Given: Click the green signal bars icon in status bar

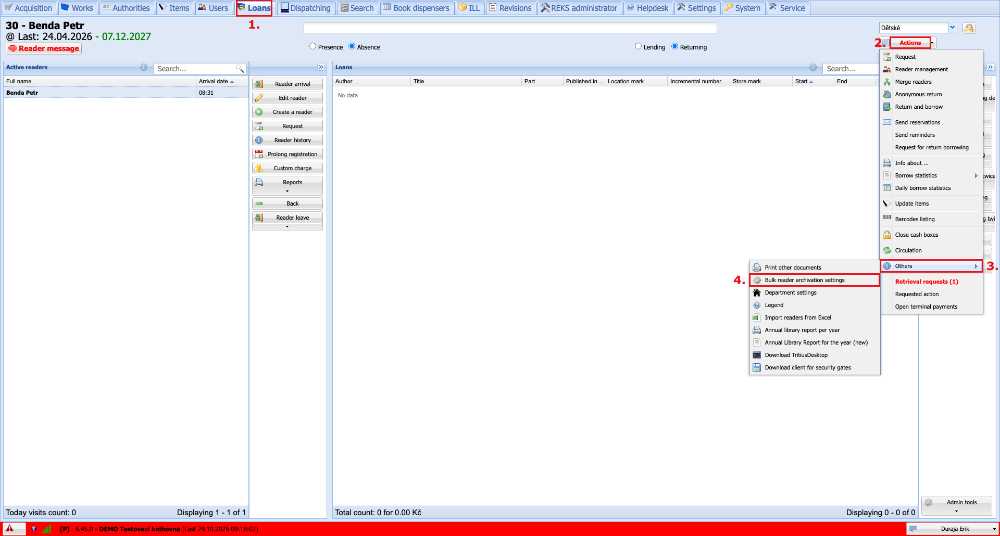Looking at the screenshot, I should [x=46, y=529].
